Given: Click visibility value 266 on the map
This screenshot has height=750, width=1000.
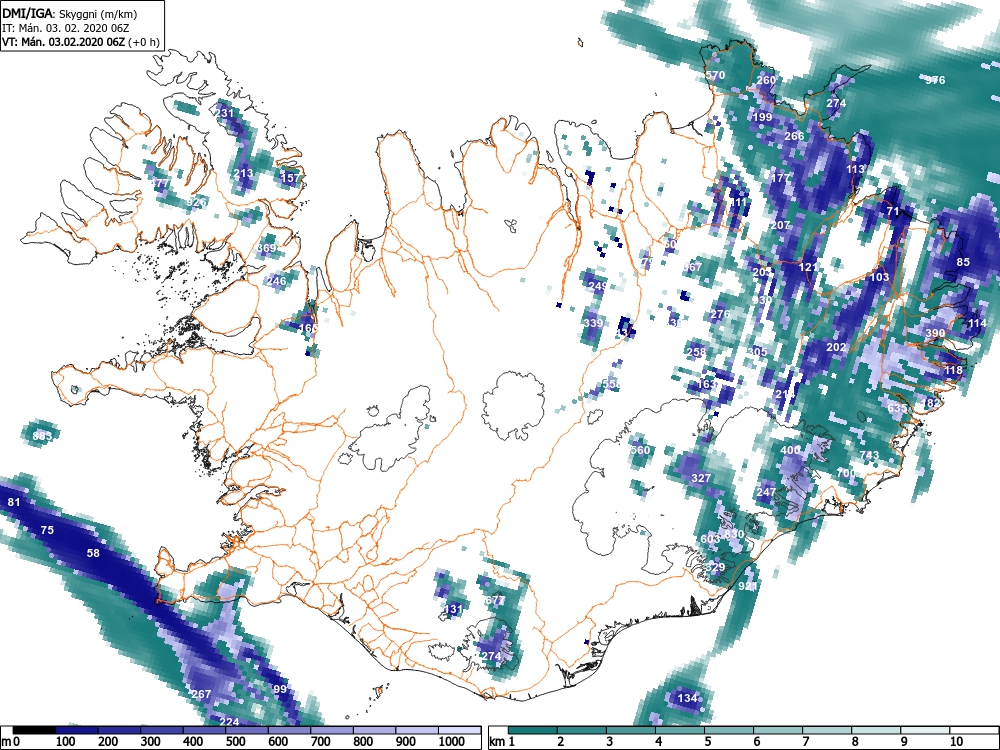Looking at the screenshot, I should (x=794, y=136).
